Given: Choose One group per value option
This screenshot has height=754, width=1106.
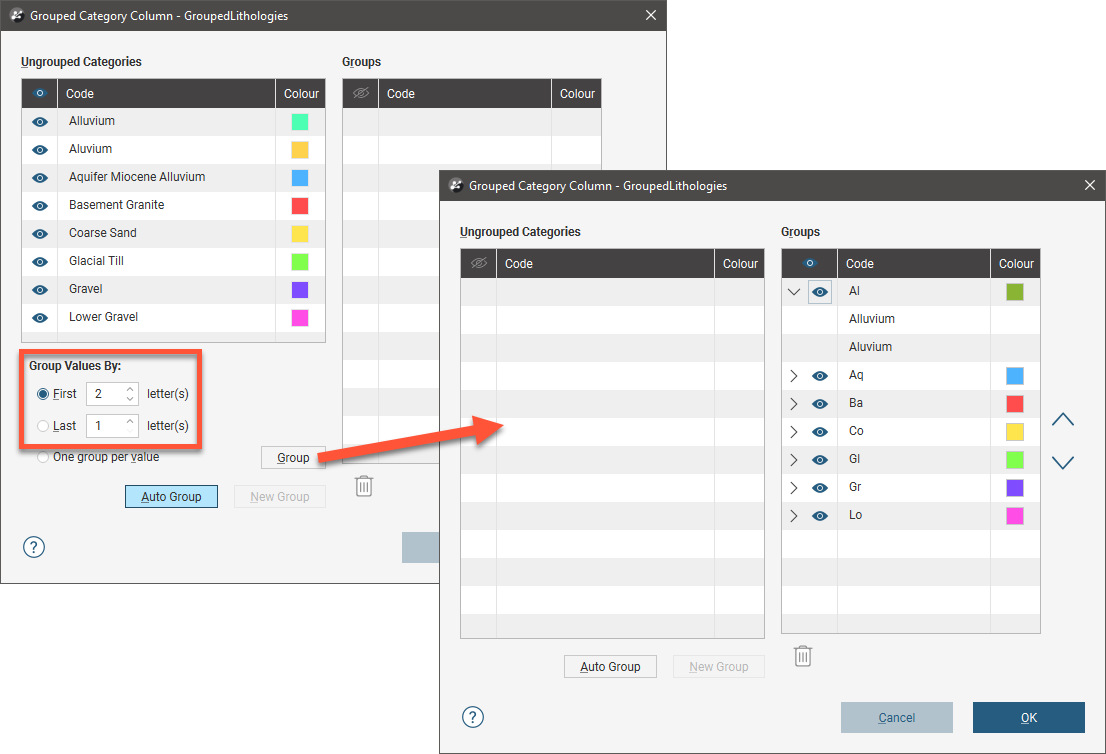Looking at the screenshot, I should click(43, 457).
